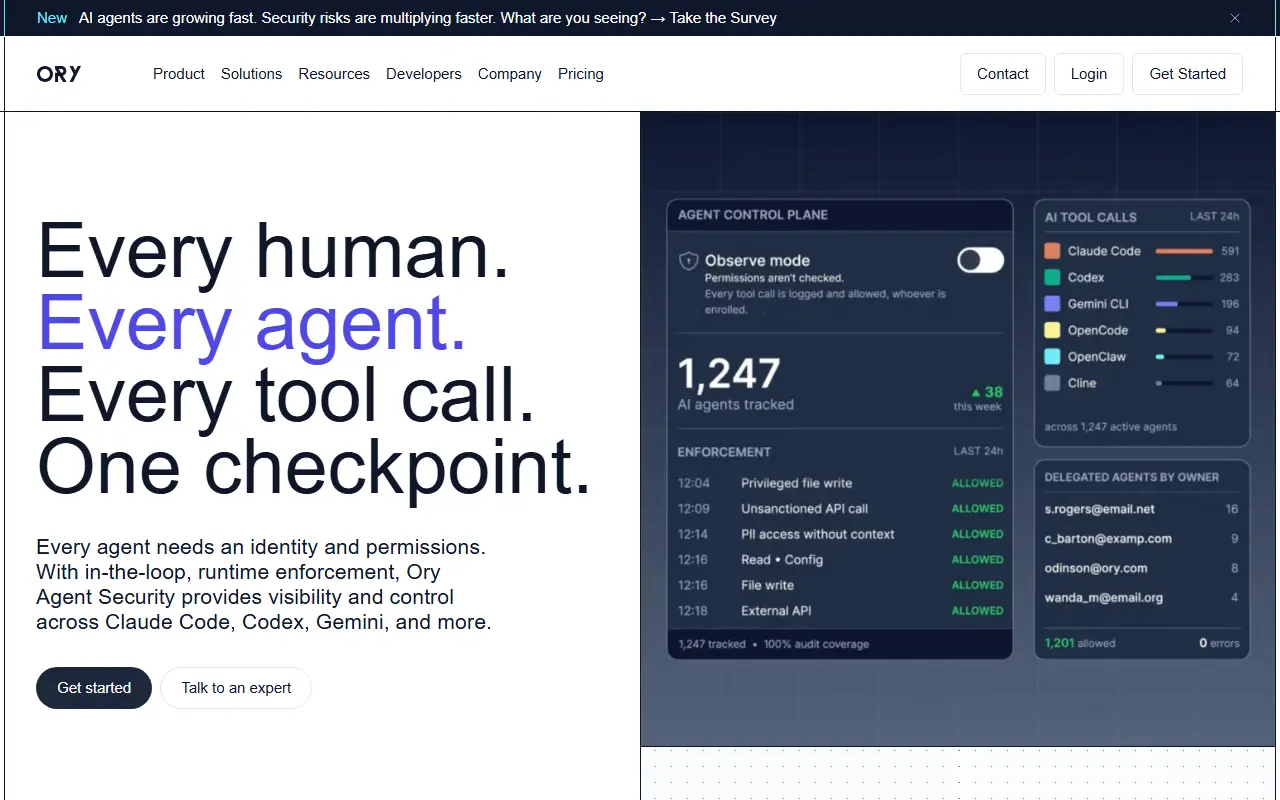Toggle the Observe mode switch
1280x800 pixels.
(980, 261)
